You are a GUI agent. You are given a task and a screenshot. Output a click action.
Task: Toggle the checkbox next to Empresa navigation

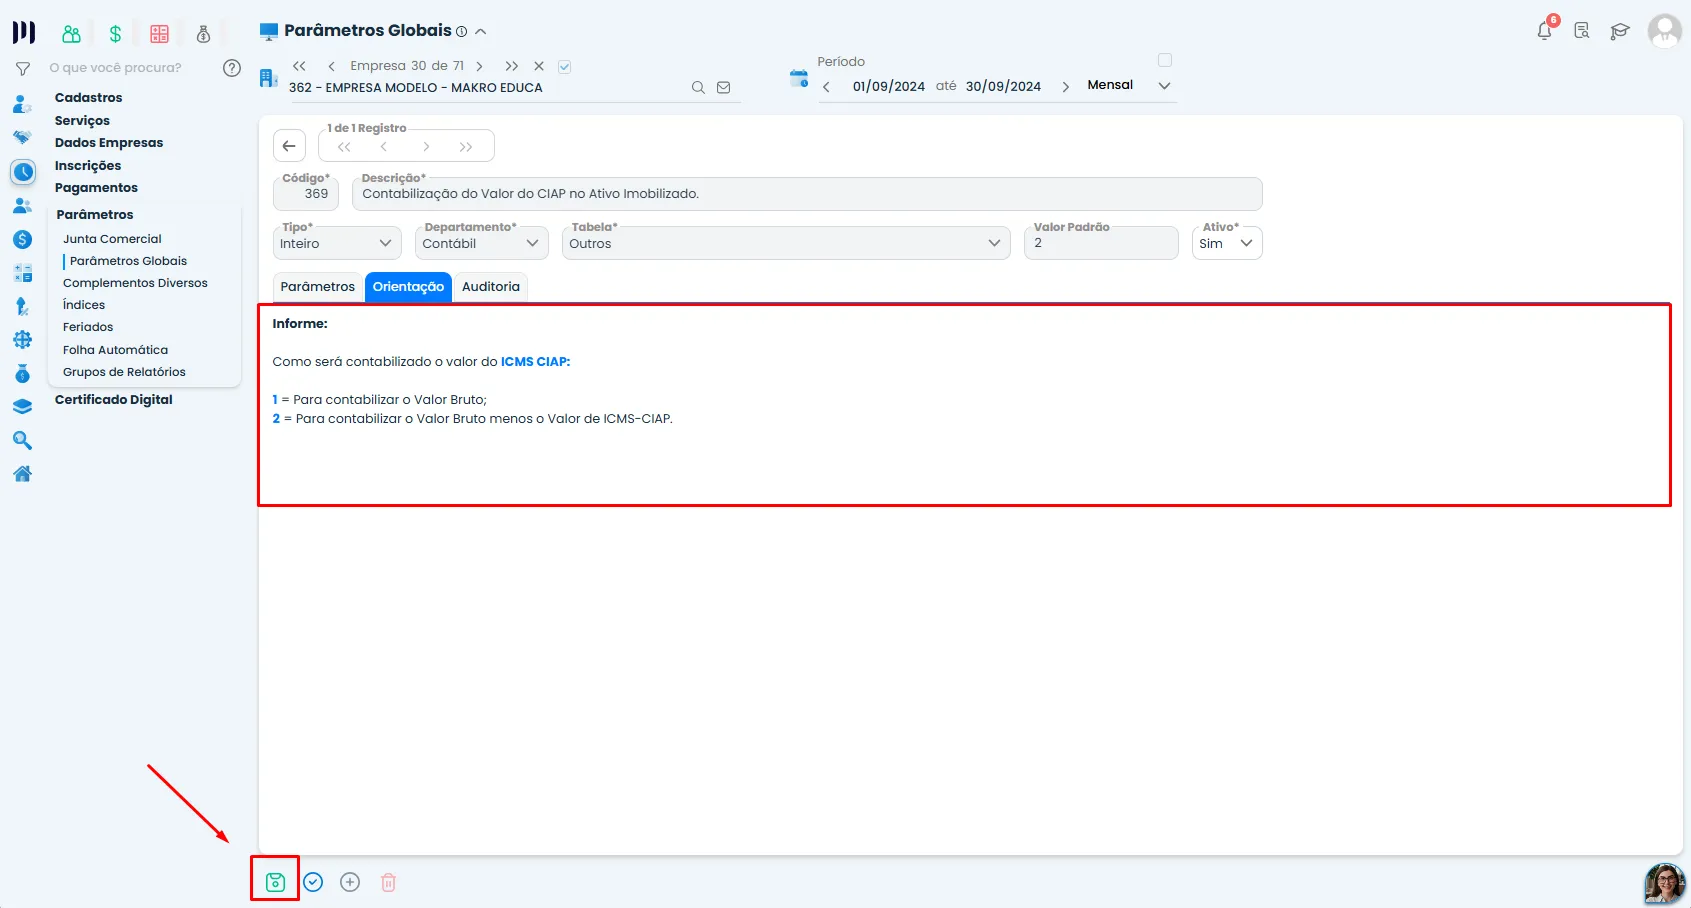pos(565,67)
